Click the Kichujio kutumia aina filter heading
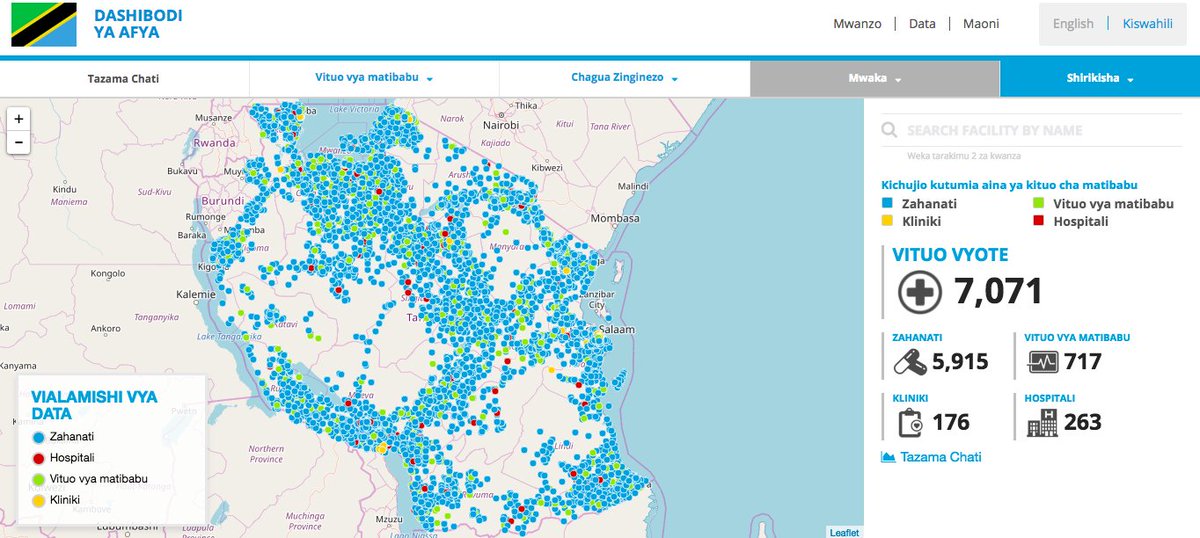Screen dimensions: 1200x538 [x=1009, y=185]
